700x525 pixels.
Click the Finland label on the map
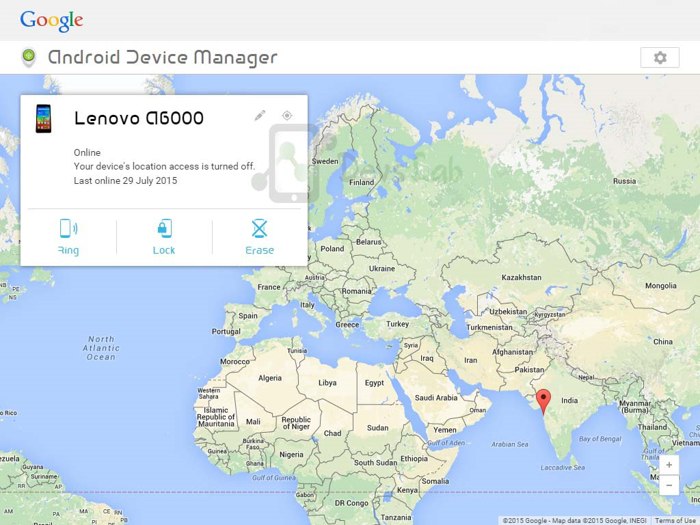pos(362,182)
